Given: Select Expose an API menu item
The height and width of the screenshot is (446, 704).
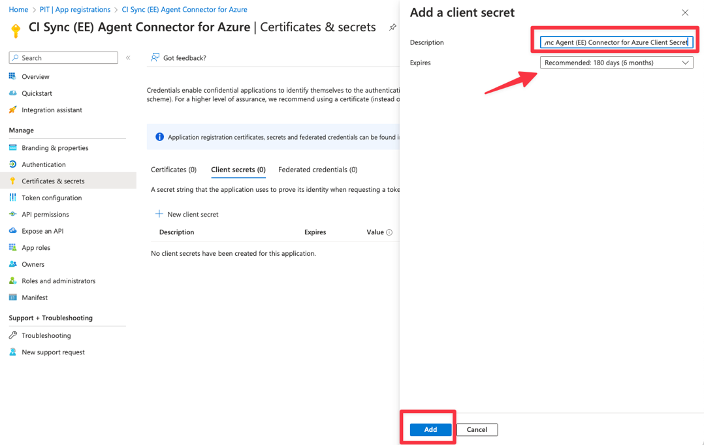Looking at the screenshot, I should (x=42, y=231).
